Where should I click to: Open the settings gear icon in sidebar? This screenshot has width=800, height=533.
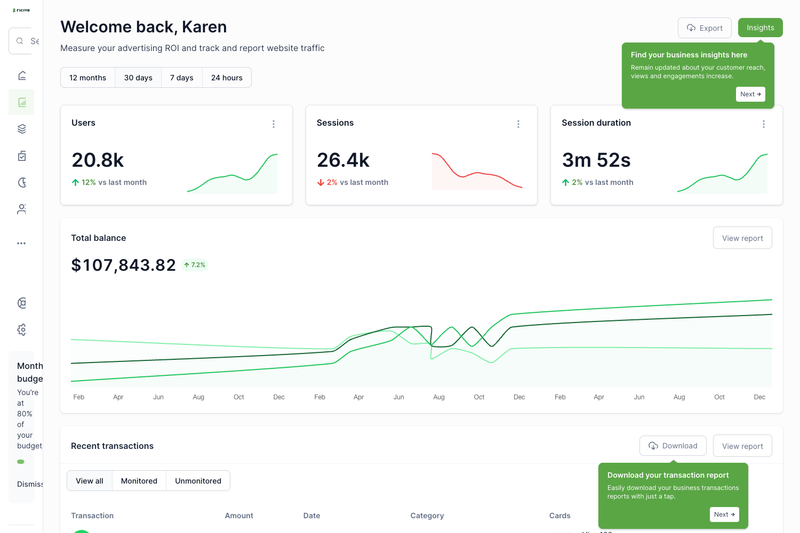click(21, 329)
